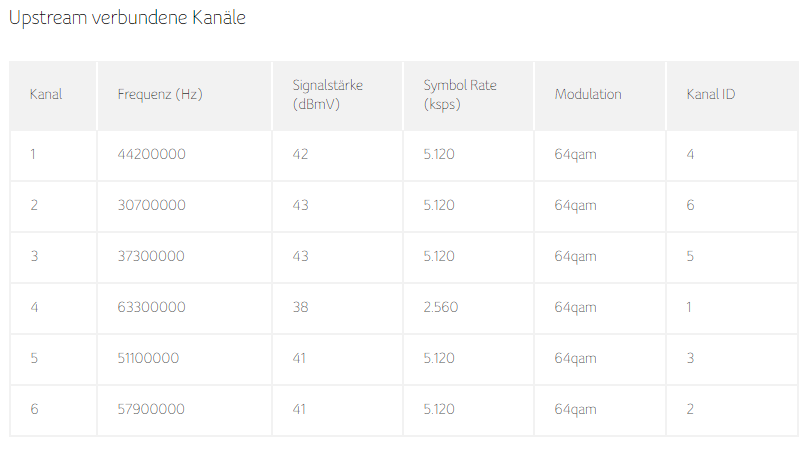The width and height of the screenshot is (809, 451).
Task: Click the 57900000 frequency value
Action: point(151,410)
